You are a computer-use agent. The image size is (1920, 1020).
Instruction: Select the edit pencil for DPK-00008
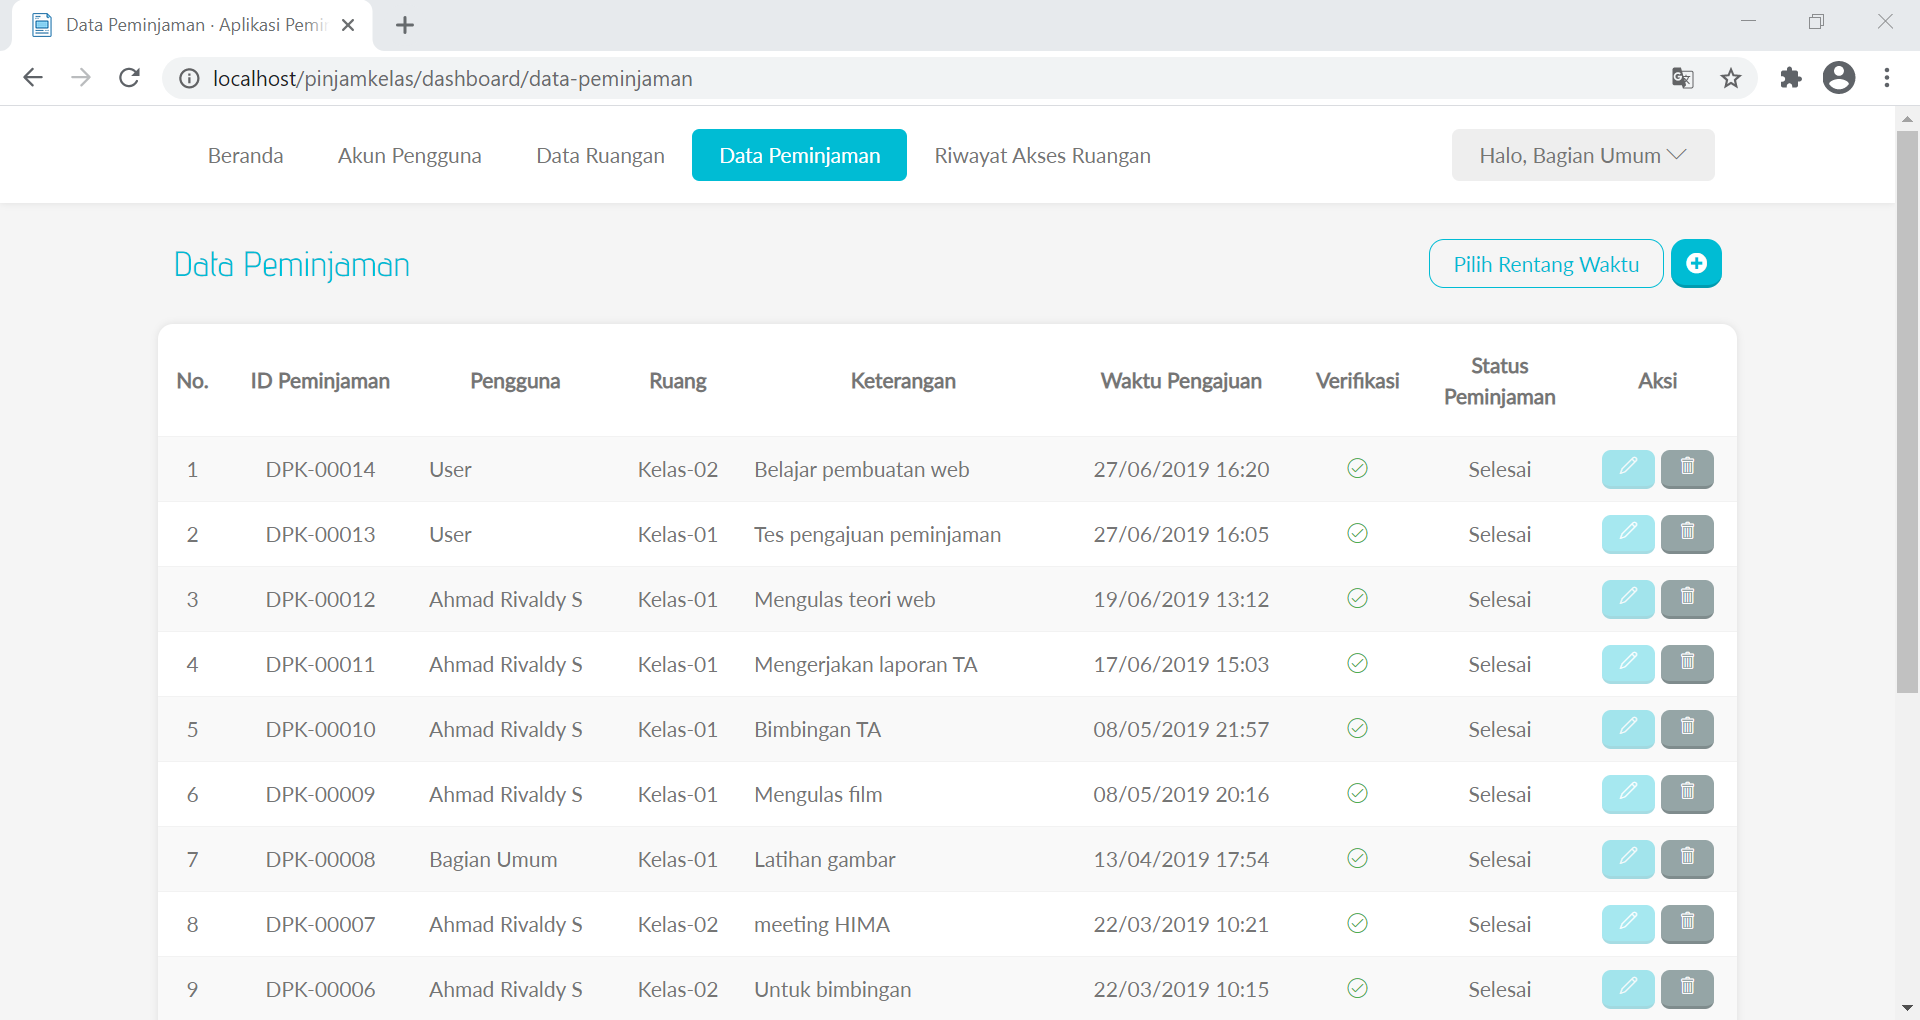(1628, 858)
